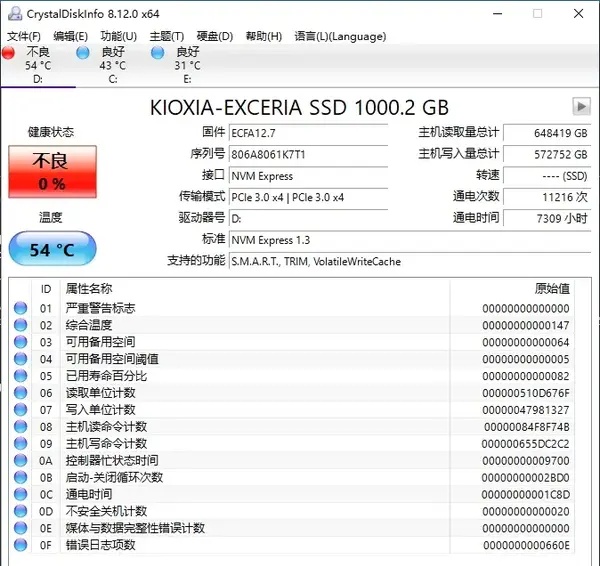Click the status orb on row 09 主机写命令计数

pyautogui.click(x=20, y=443)
